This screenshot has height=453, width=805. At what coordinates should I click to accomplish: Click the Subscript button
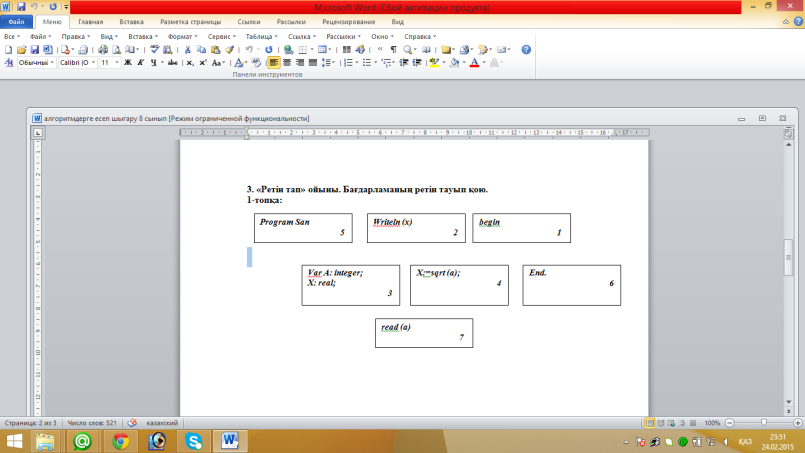point(189,63)
